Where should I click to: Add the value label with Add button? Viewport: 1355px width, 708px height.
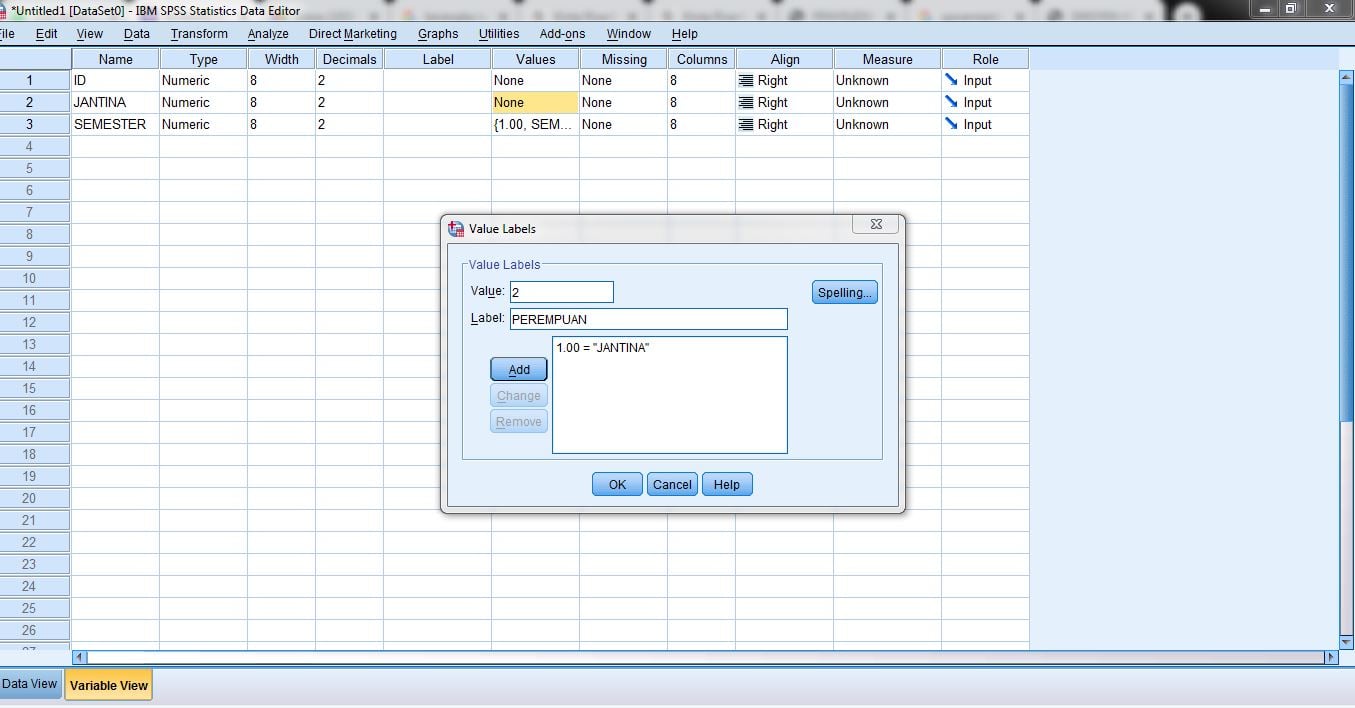pos(519,369)
